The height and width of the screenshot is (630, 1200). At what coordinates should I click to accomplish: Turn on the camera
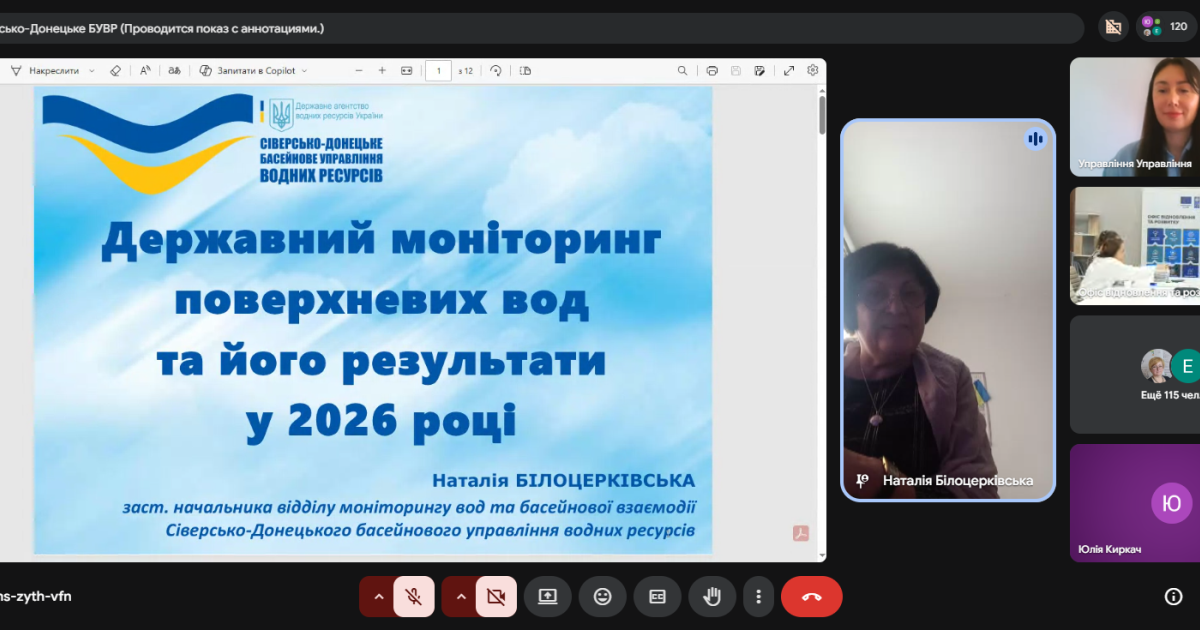[x=495, y=597]
